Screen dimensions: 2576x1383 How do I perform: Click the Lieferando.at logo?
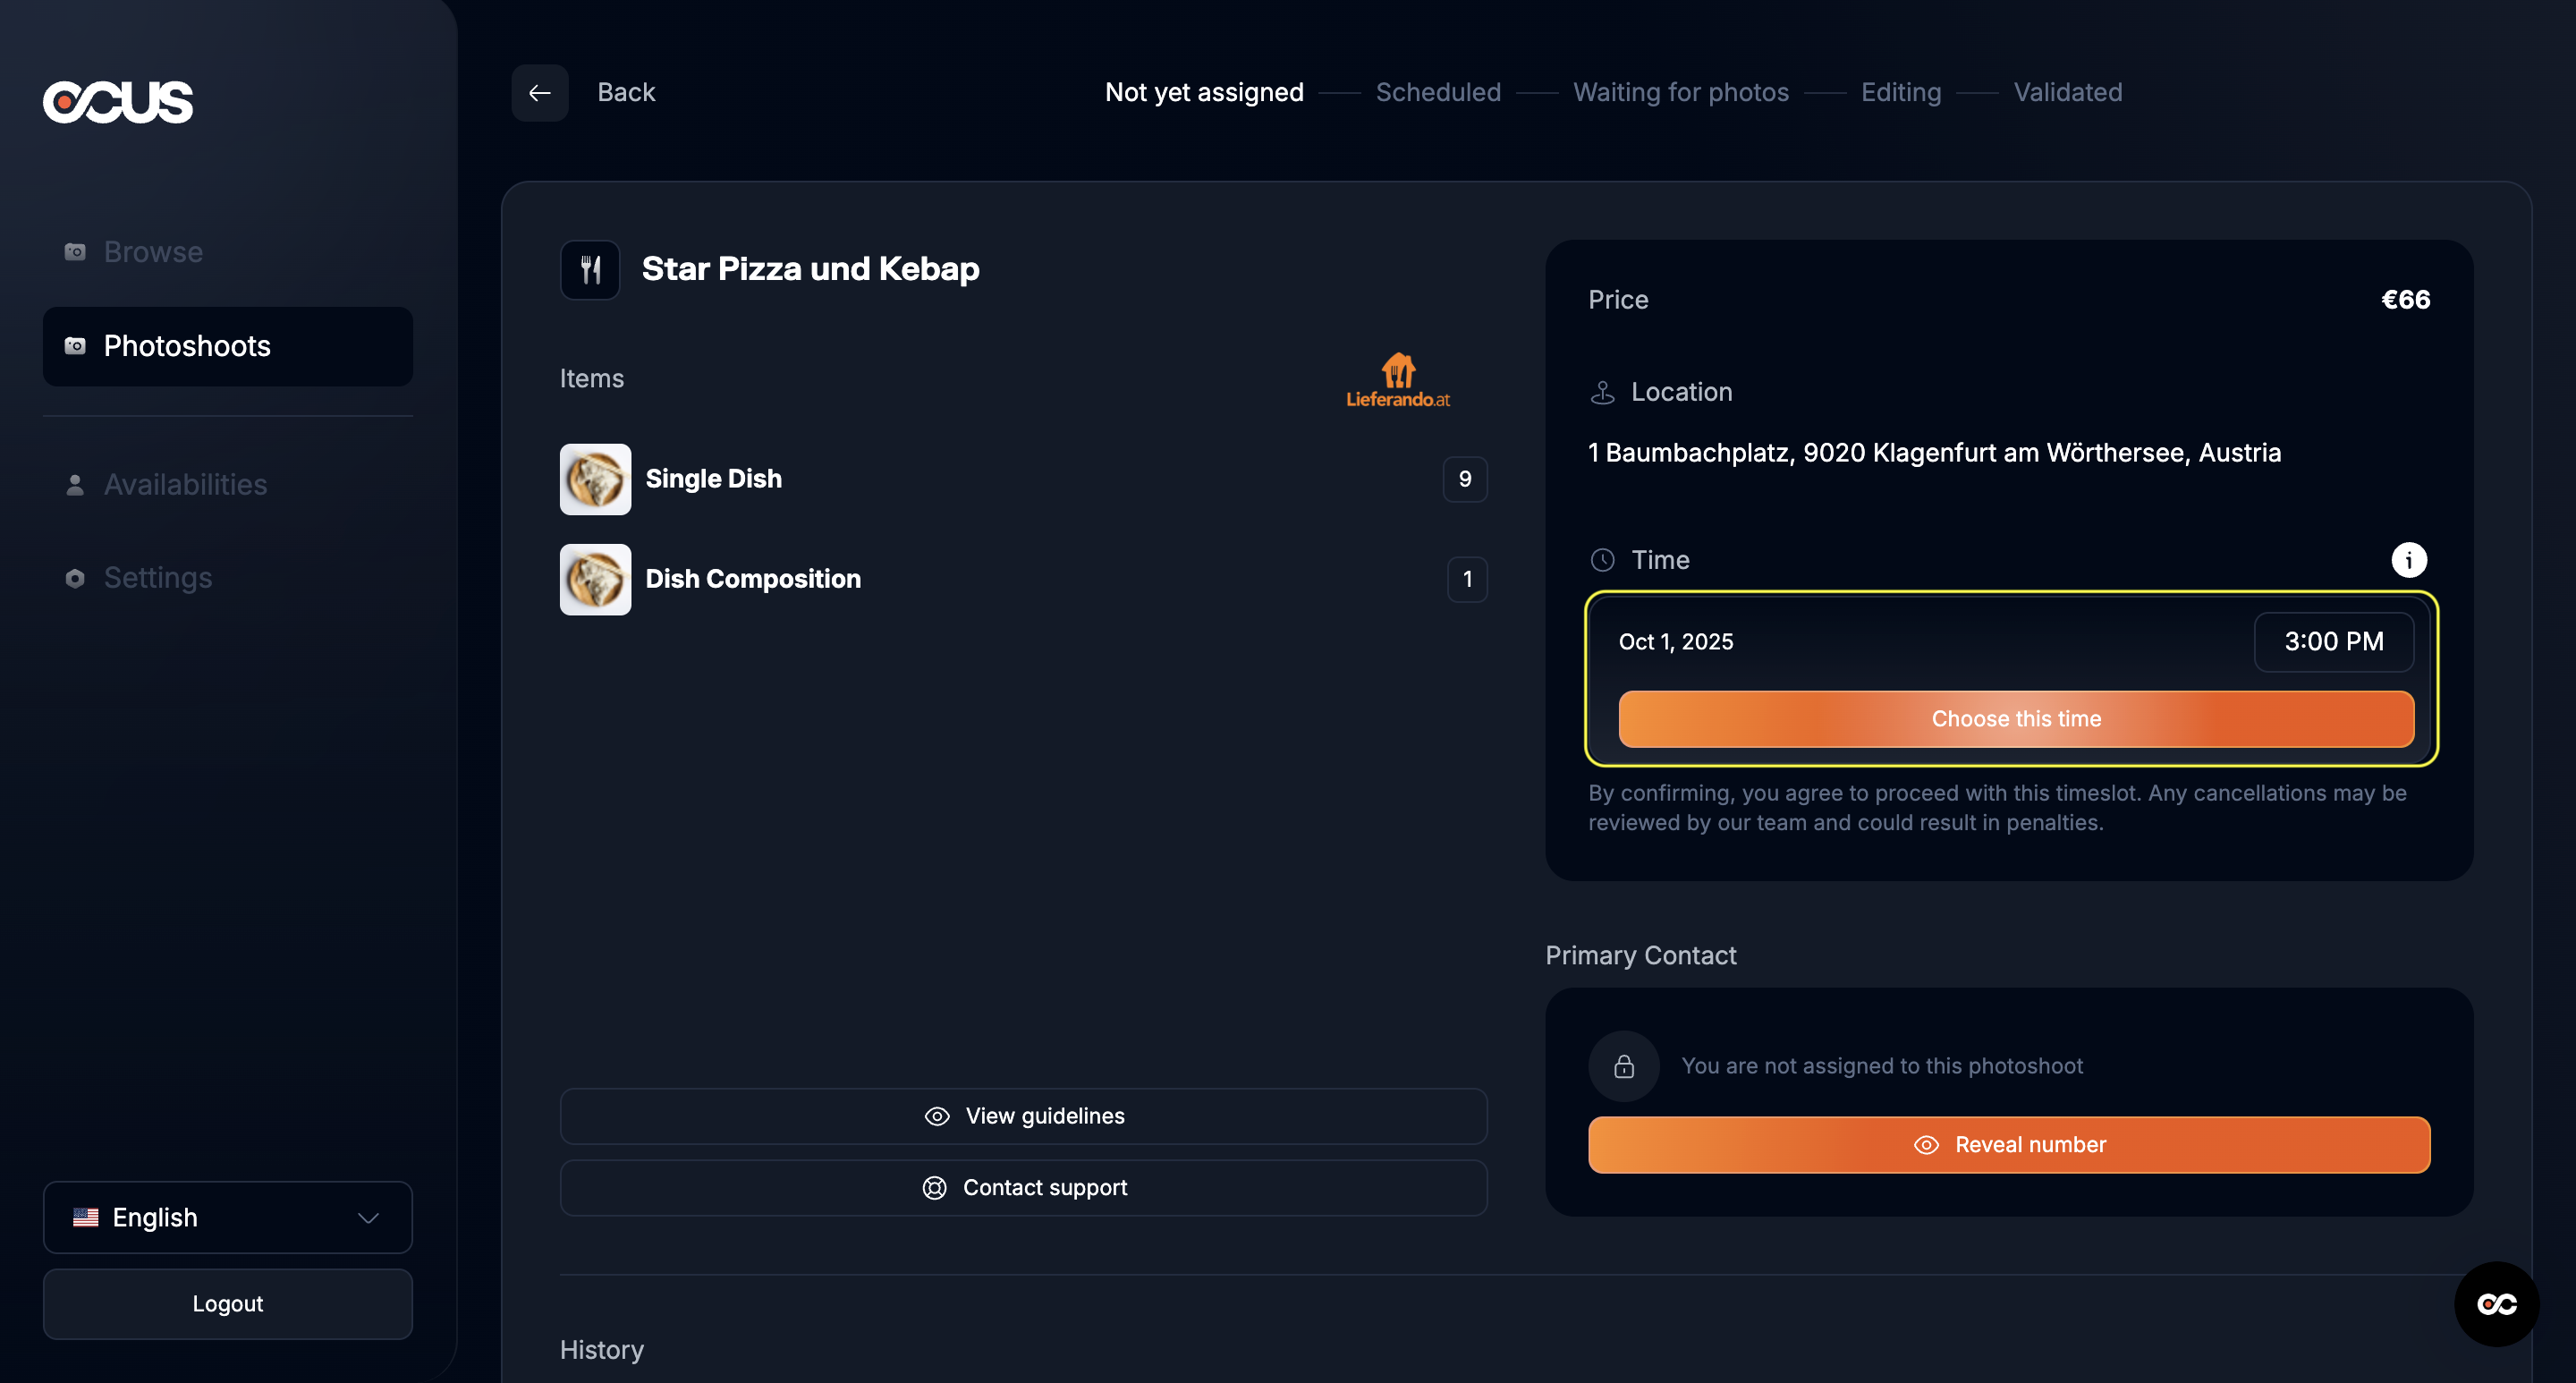(x=1397, y=381)
